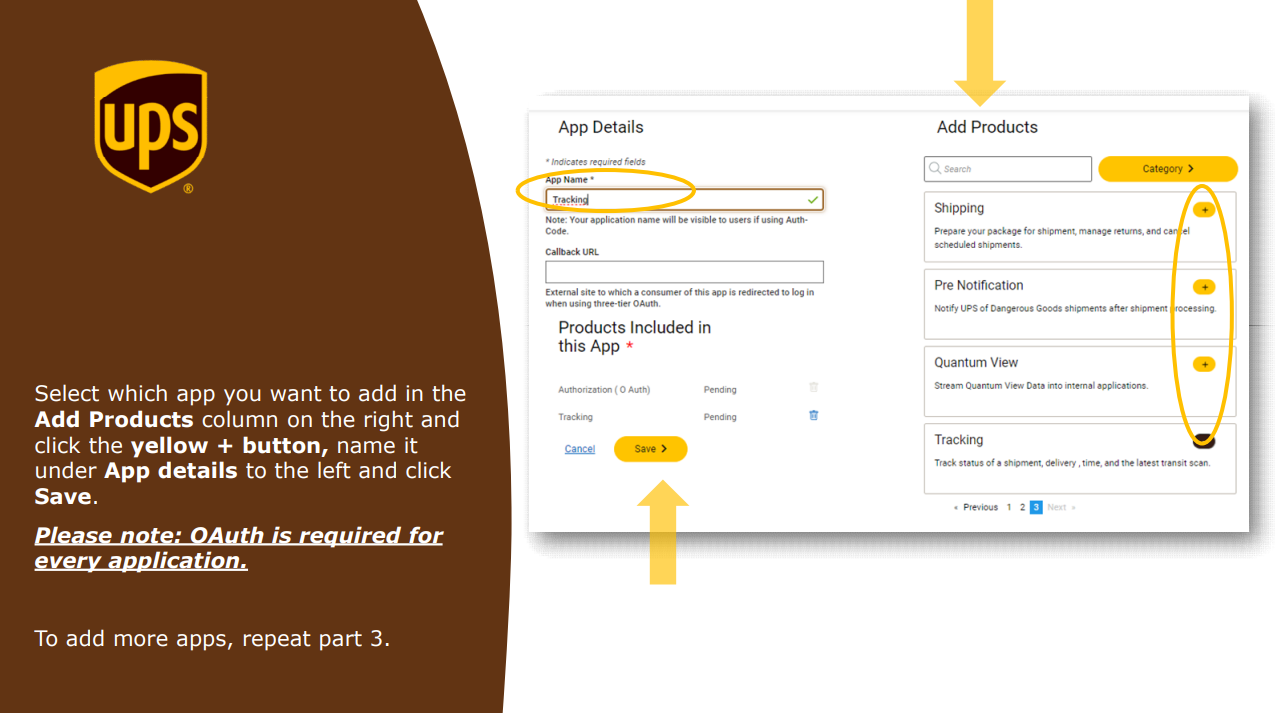
Task: Add Quantum View using the plus button
Action: [x=1204, y=364]
